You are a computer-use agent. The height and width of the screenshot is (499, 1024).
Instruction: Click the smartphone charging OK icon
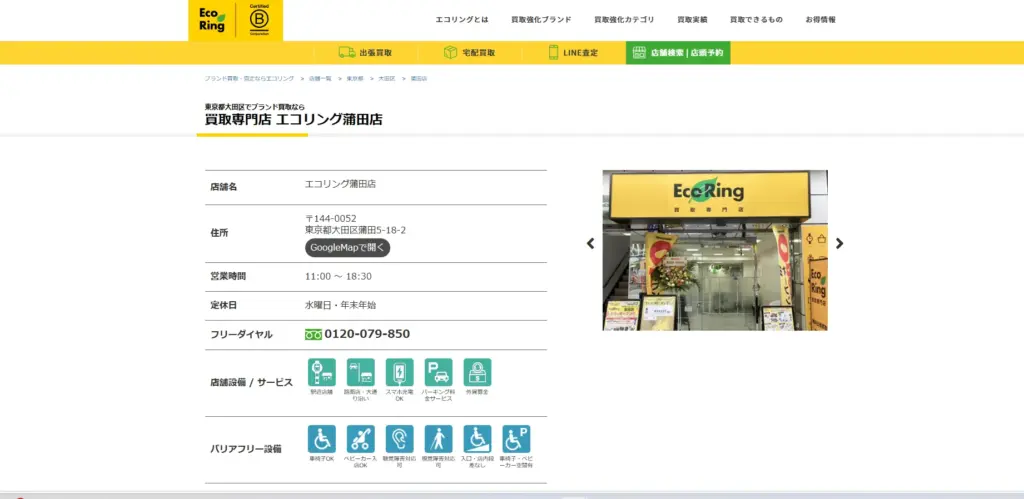click(x=399, y=373)
